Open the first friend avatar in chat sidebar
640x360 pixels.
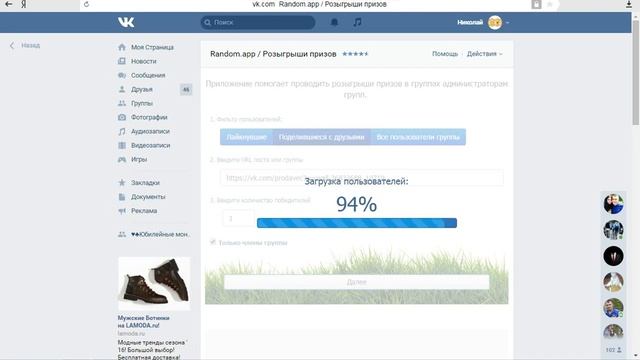coord(613,204)
